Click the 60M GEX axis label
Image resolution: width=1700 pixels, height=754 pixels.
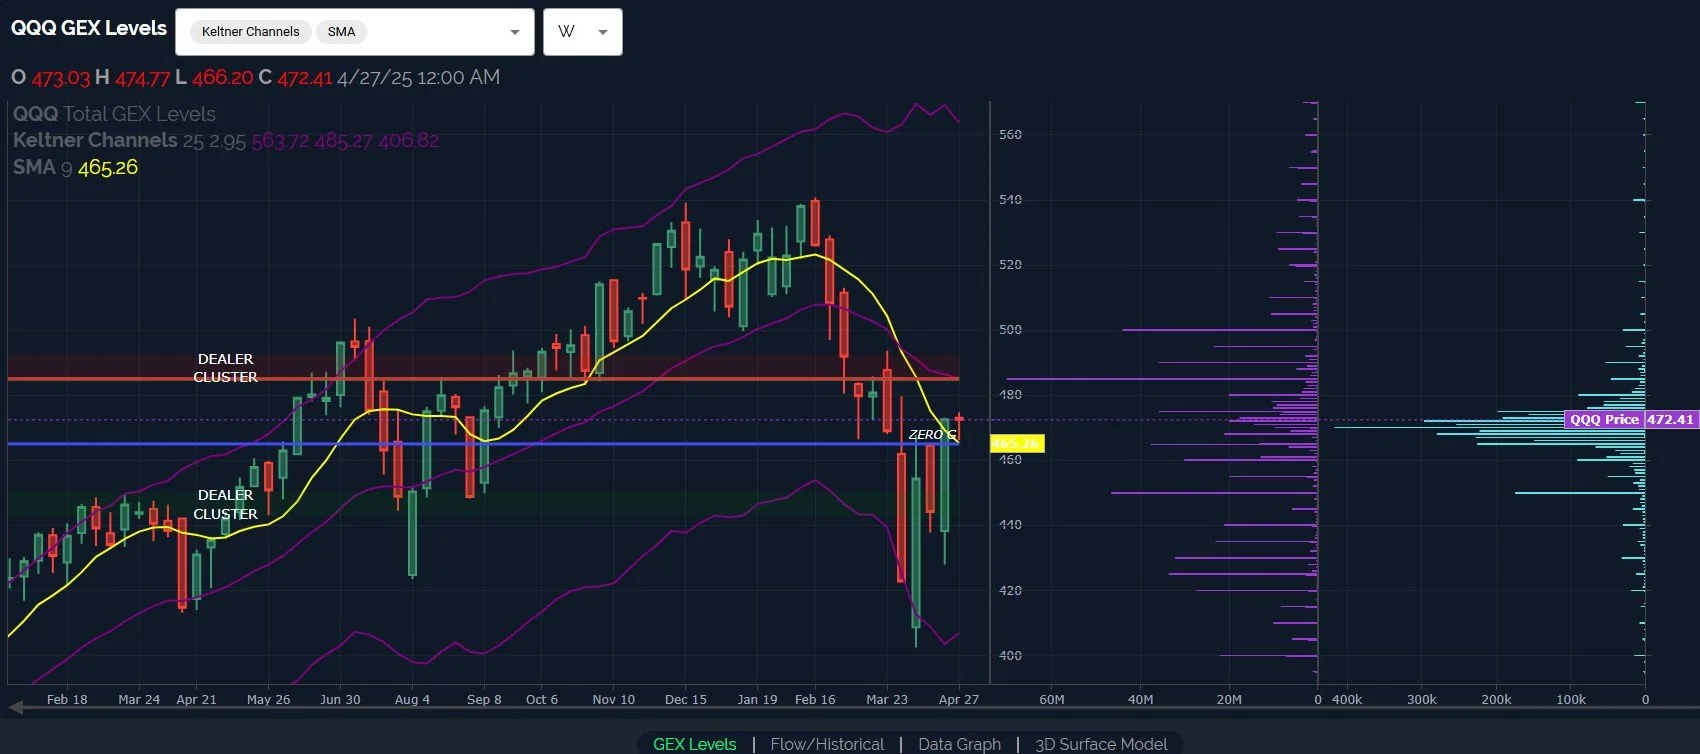pos(1052,699)
